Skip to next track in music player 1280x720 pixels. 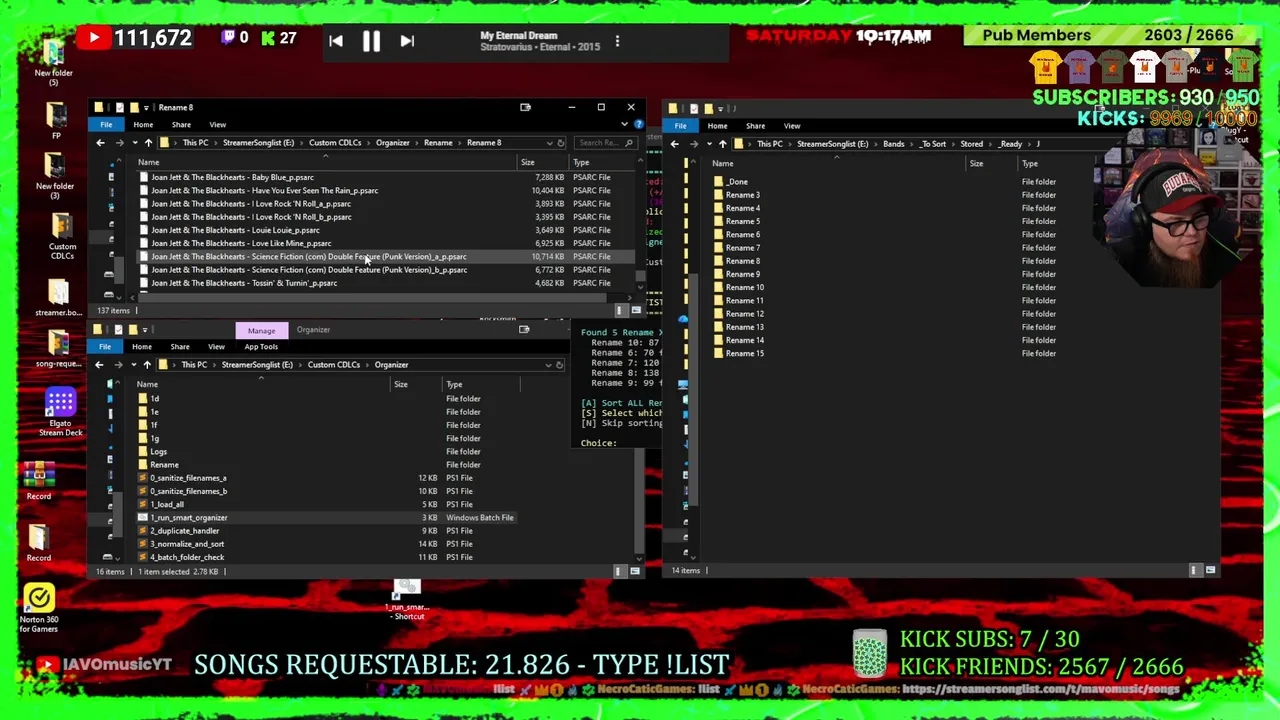point(407,41)
